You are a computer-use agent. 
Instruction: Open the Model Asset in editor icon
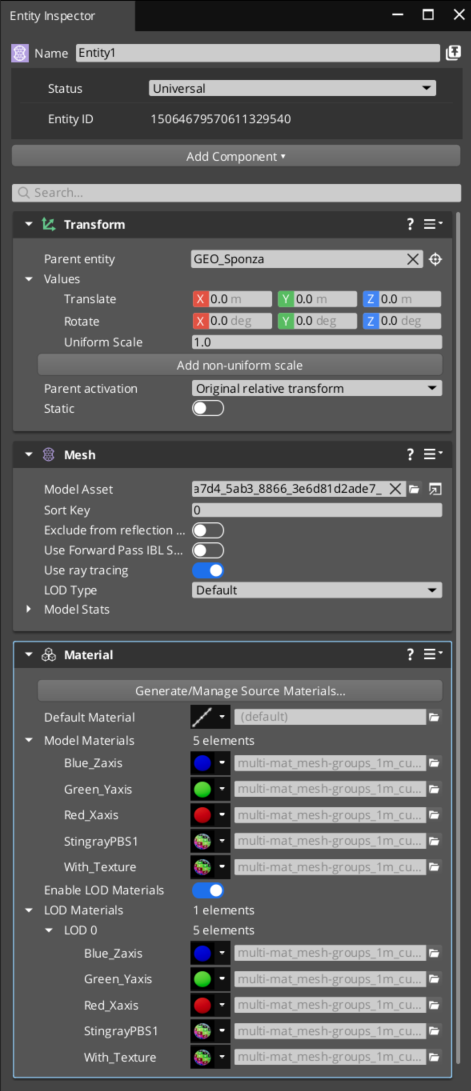(x=435, y=490)
